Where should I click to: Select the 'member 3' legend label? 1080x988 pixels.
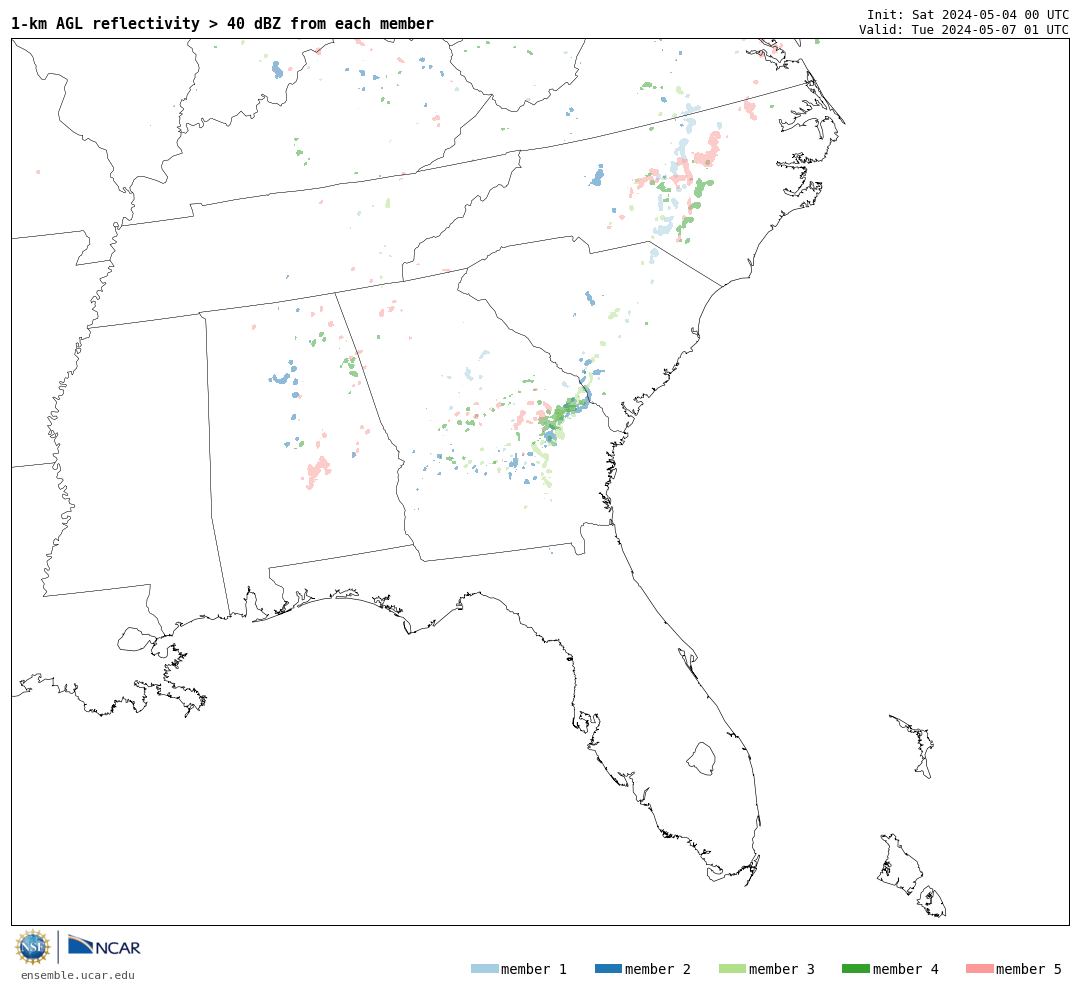pos(782,969)
